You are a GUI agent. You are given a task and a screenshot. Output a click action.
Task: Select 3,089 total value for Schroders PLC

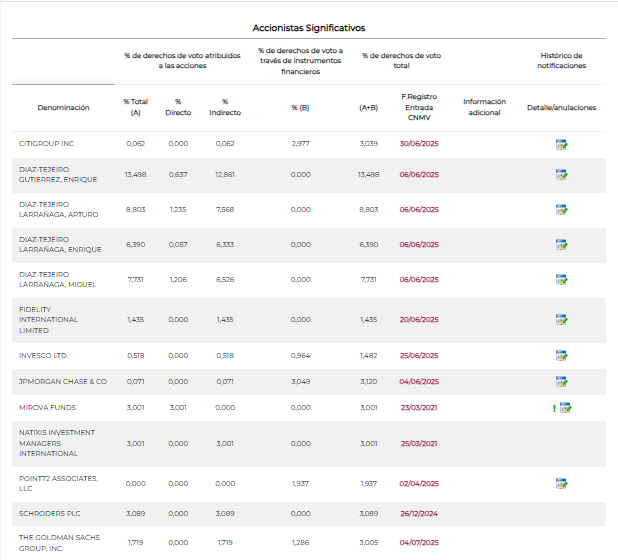[136, 513]
